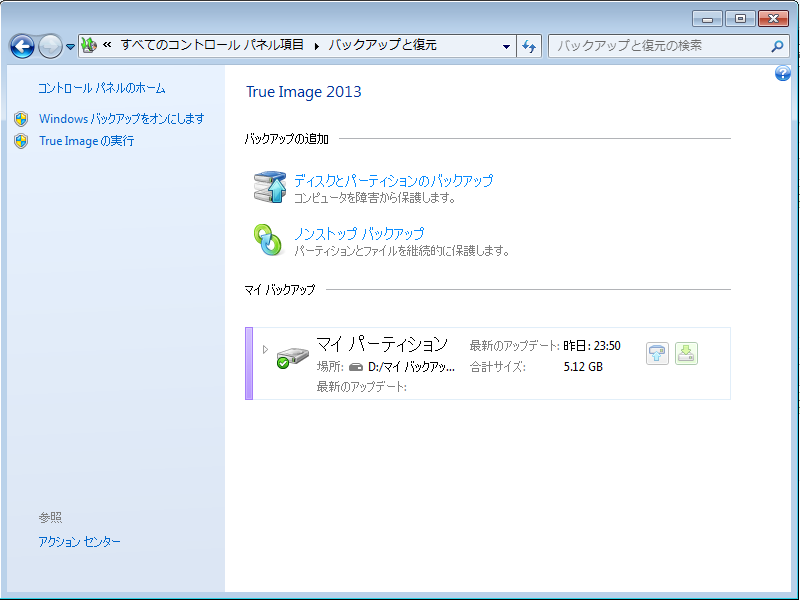The height and width of the screenshot is (601, 800).
Task: Open アクション センター link
Action: (80, 542)
